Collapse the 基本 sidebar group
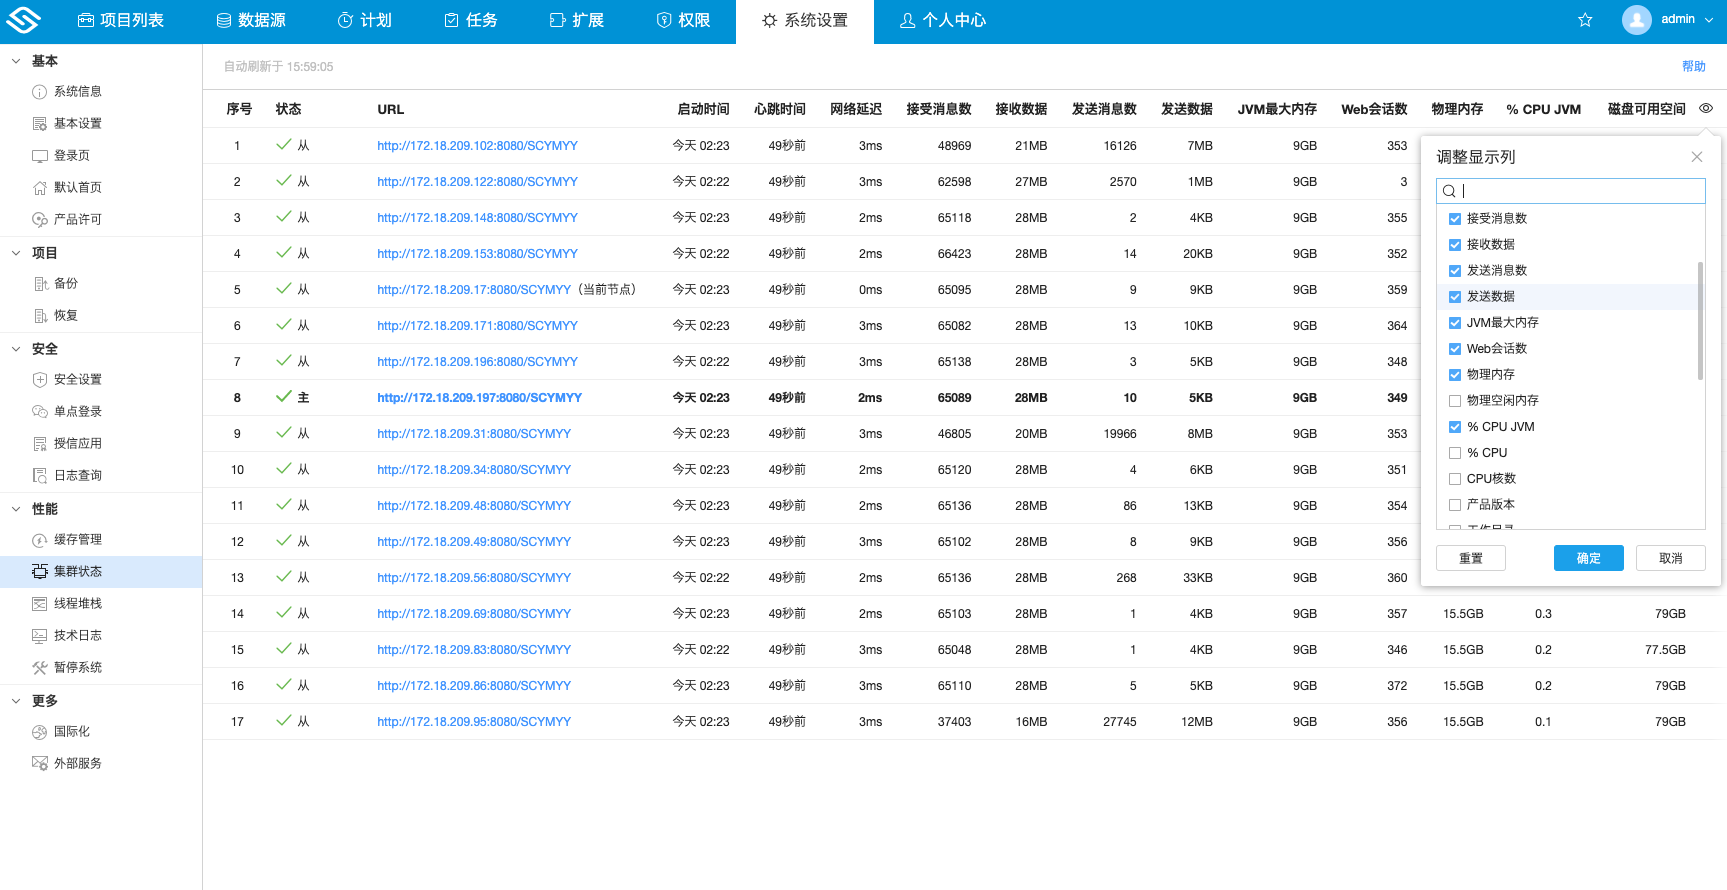Screen dimensions: 1727x890 point(16,61)
